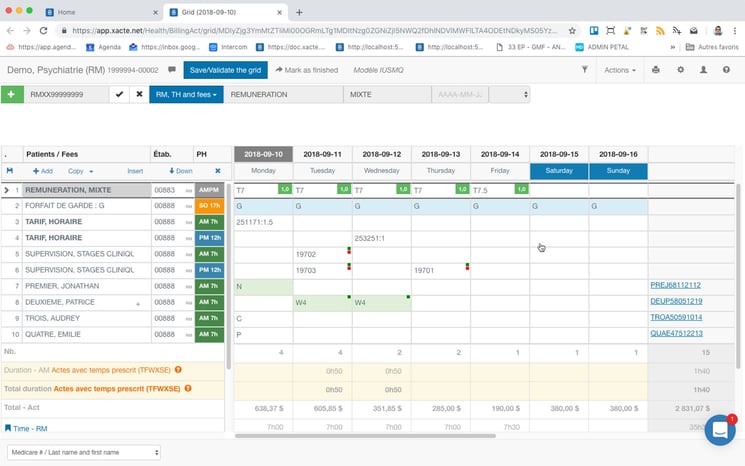The width and height of the screenshot is (745, 466).
Task: Click cell 251171:1.5 on Monday
Action: pos(263,222)
